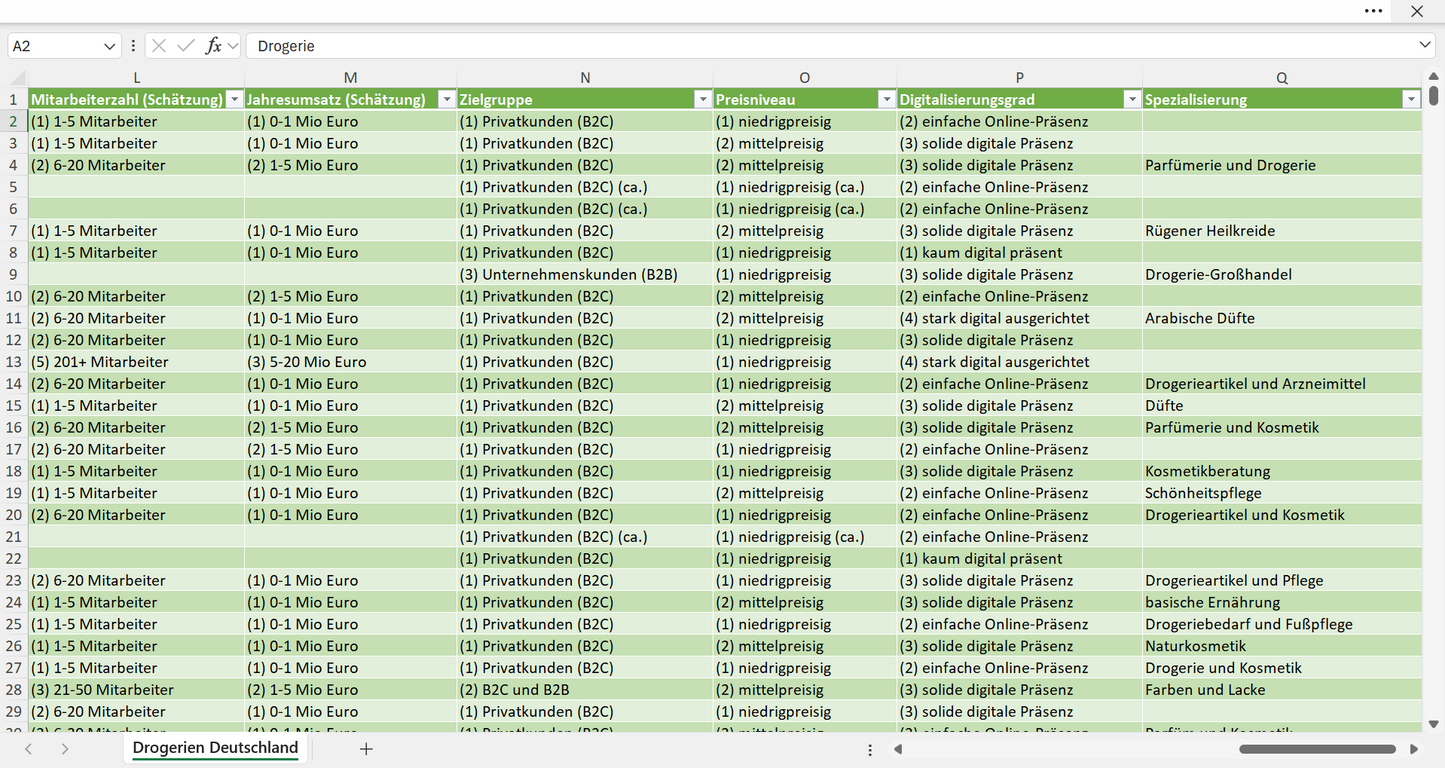The image size is (1445, 768).
Task: Click cell '(2) B2C und B2B'
Action: coord(585,690)
